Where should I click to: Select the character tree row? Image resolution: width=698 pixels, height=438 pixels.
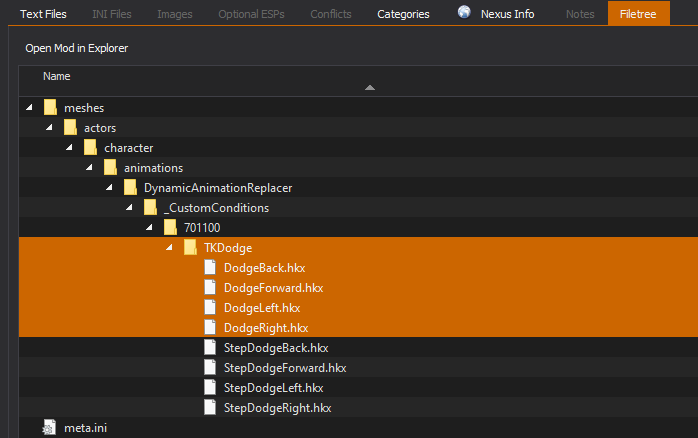coord(358,147)
